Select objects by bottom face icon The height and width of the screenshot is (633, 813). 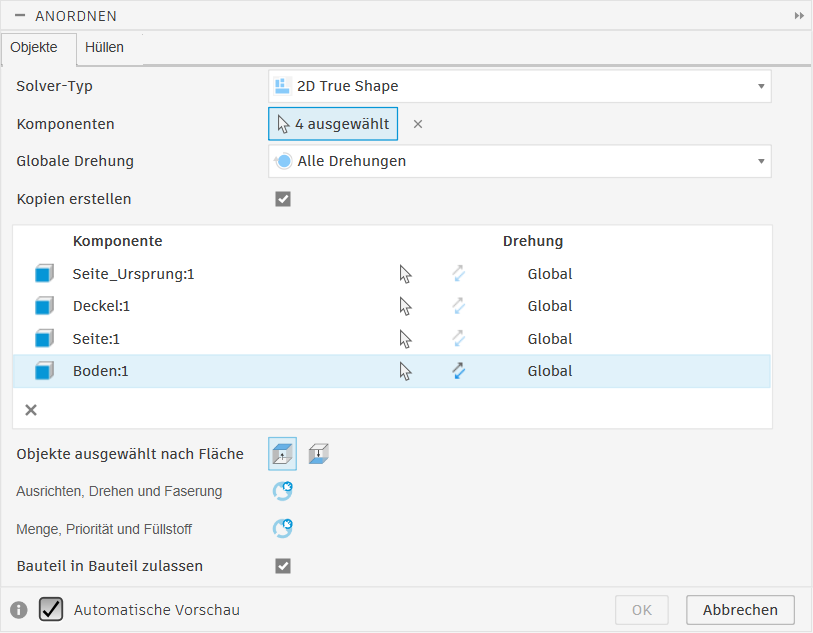pyautogui.click(x=318, y=454)
